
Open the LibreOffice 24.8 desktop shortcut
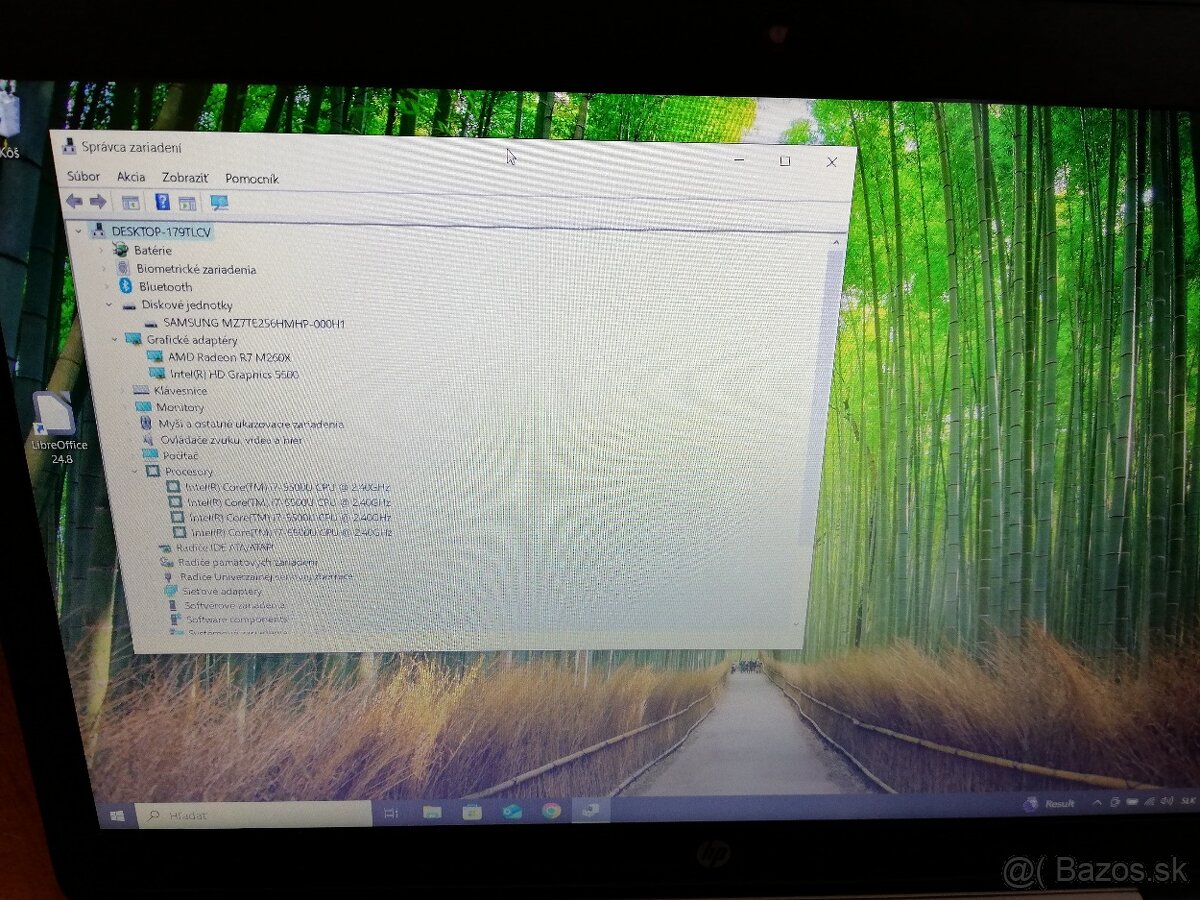tap(56, 427)
